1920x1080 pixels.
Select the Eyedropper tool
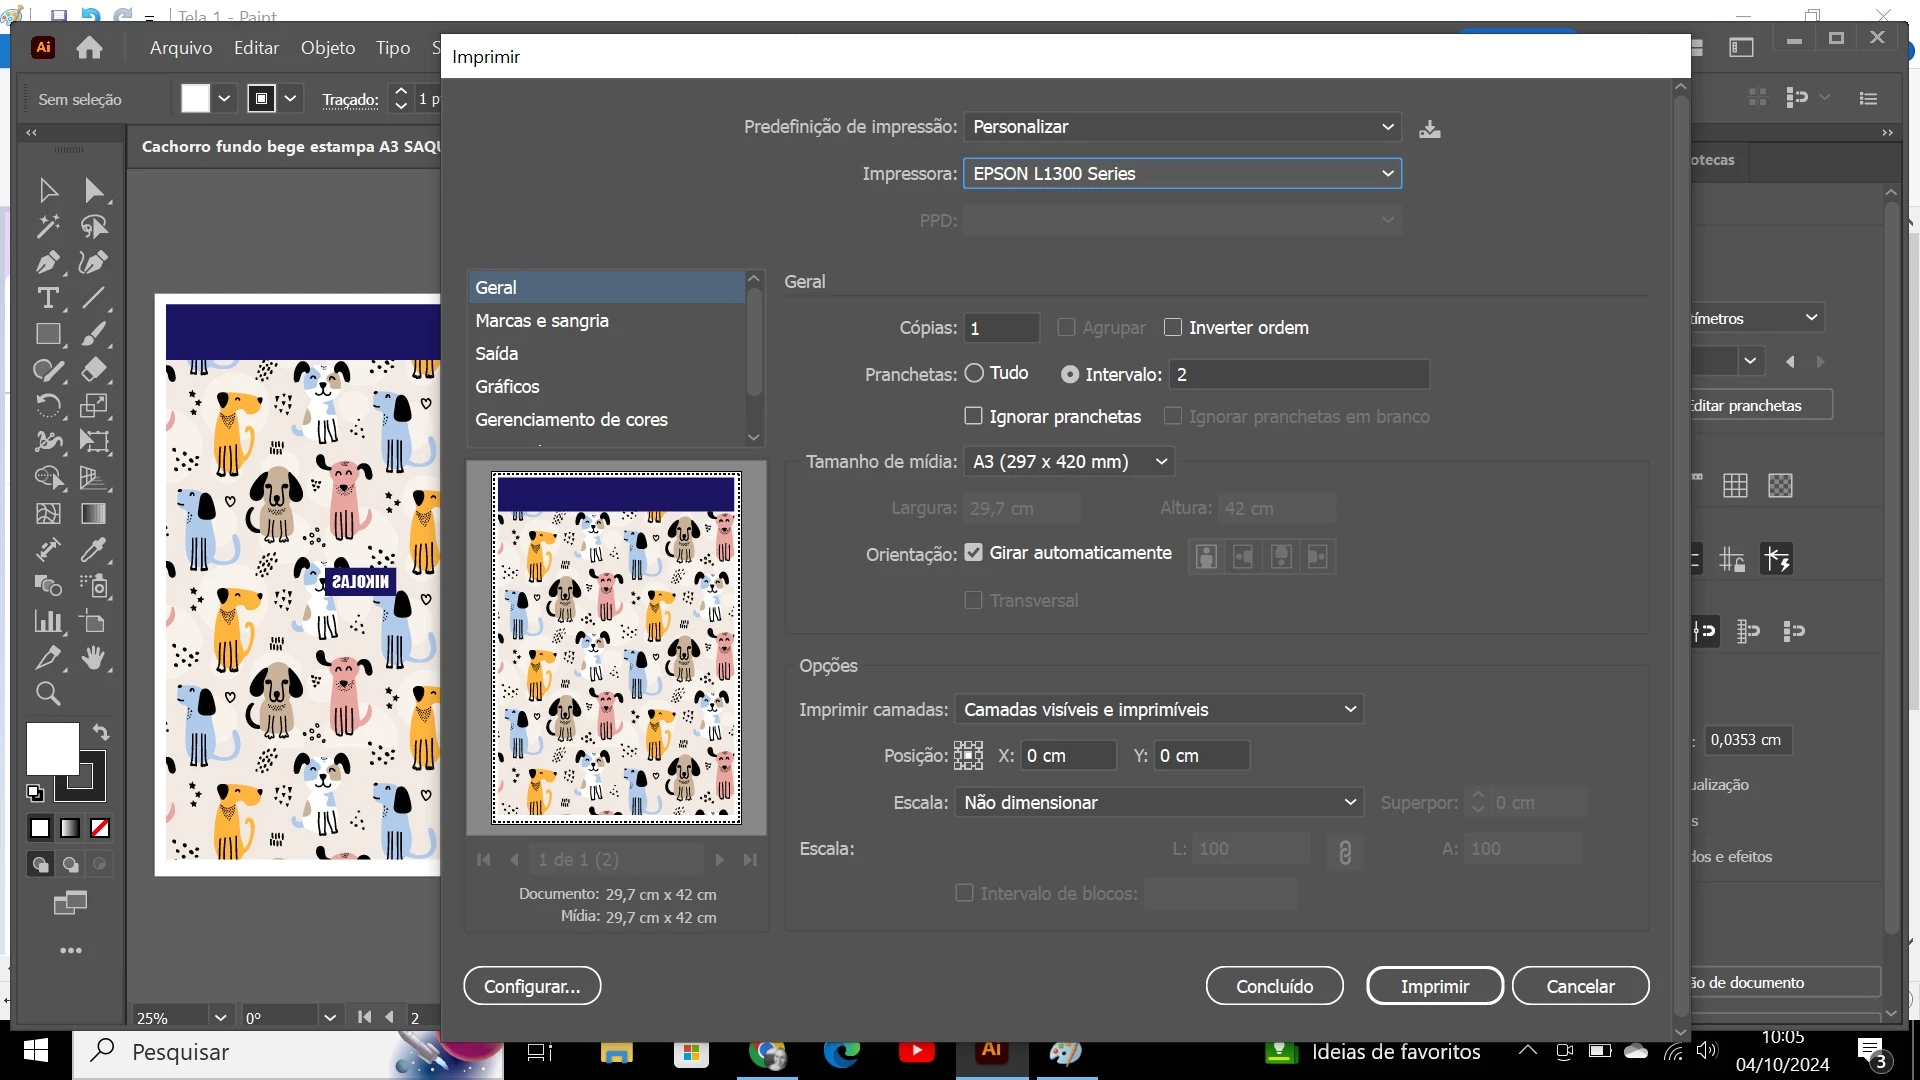(x=94, y=550)
